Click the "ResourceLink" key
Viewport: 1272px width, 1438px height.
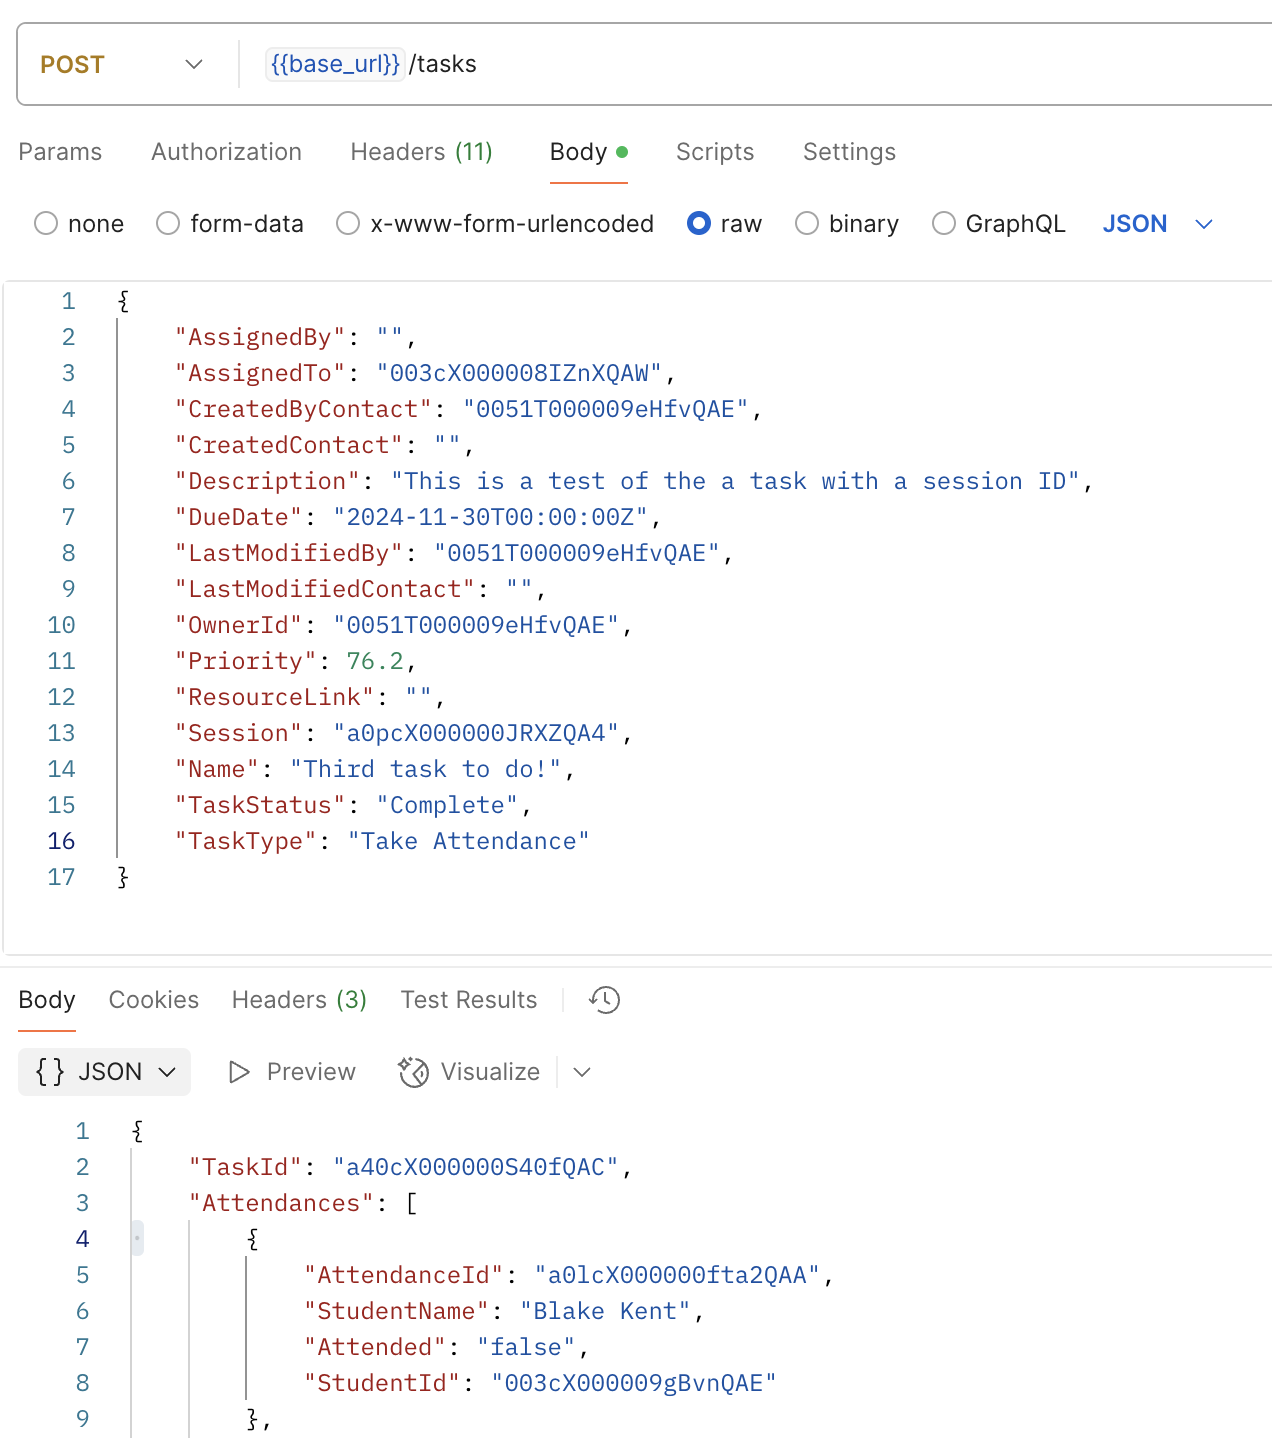(x=274, y=697)
